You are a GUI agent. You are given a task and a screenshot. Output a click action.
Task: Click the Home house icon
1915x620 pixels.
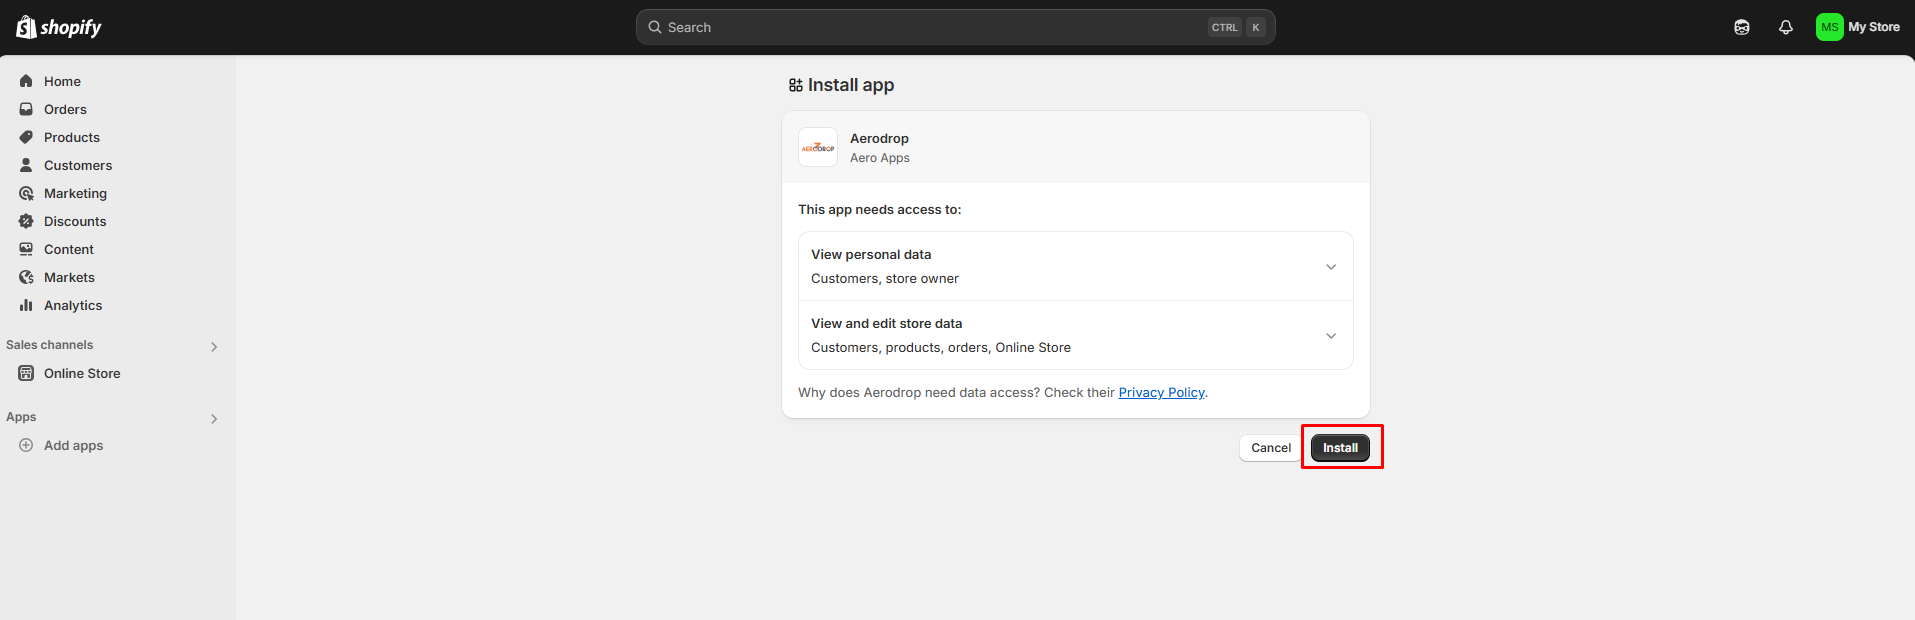click(26, 81)
